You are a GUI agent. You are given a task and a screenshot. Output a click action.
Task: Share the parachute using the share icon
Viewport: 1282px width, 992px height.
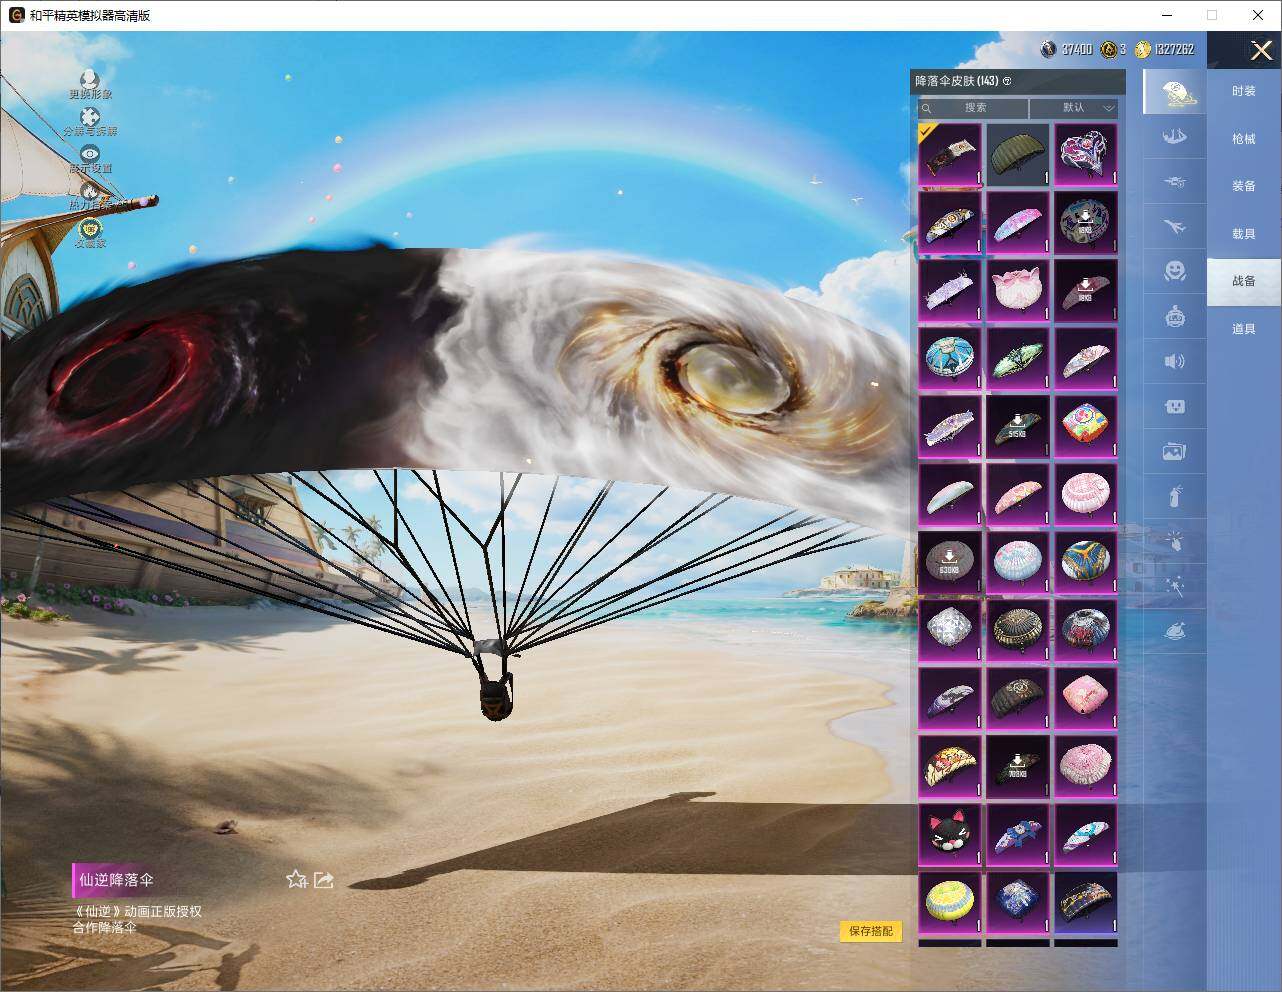324,879
